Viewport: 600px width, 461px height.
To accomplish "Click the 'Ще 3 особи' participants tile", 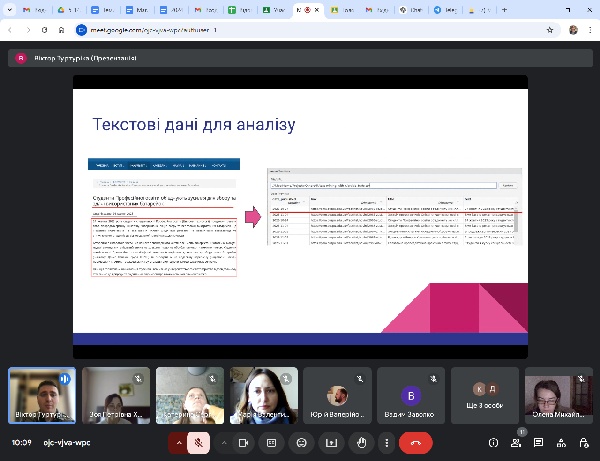I will click(485, 394).
